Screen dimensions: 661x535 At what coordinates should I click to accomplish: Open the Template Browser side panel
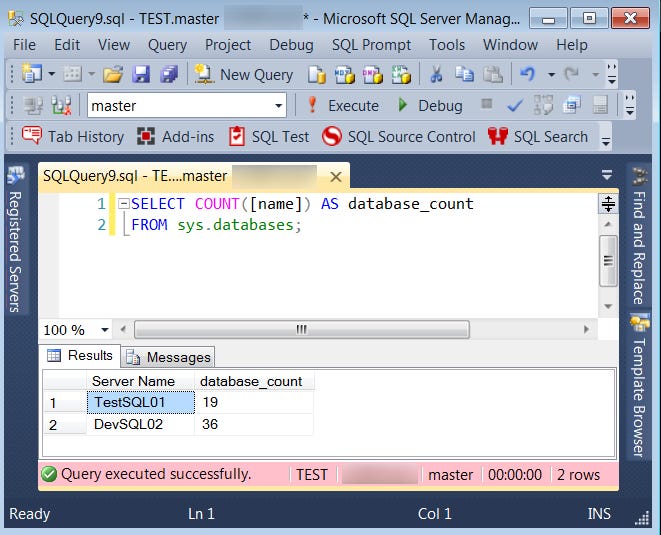click(639, 386)
